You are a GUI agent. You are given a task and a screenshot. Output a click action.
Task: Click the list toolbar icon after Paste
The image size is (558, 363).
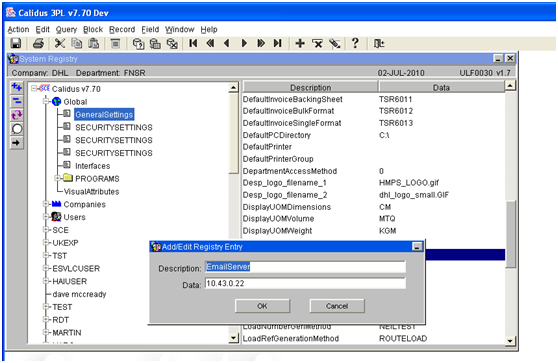[115, 43]
